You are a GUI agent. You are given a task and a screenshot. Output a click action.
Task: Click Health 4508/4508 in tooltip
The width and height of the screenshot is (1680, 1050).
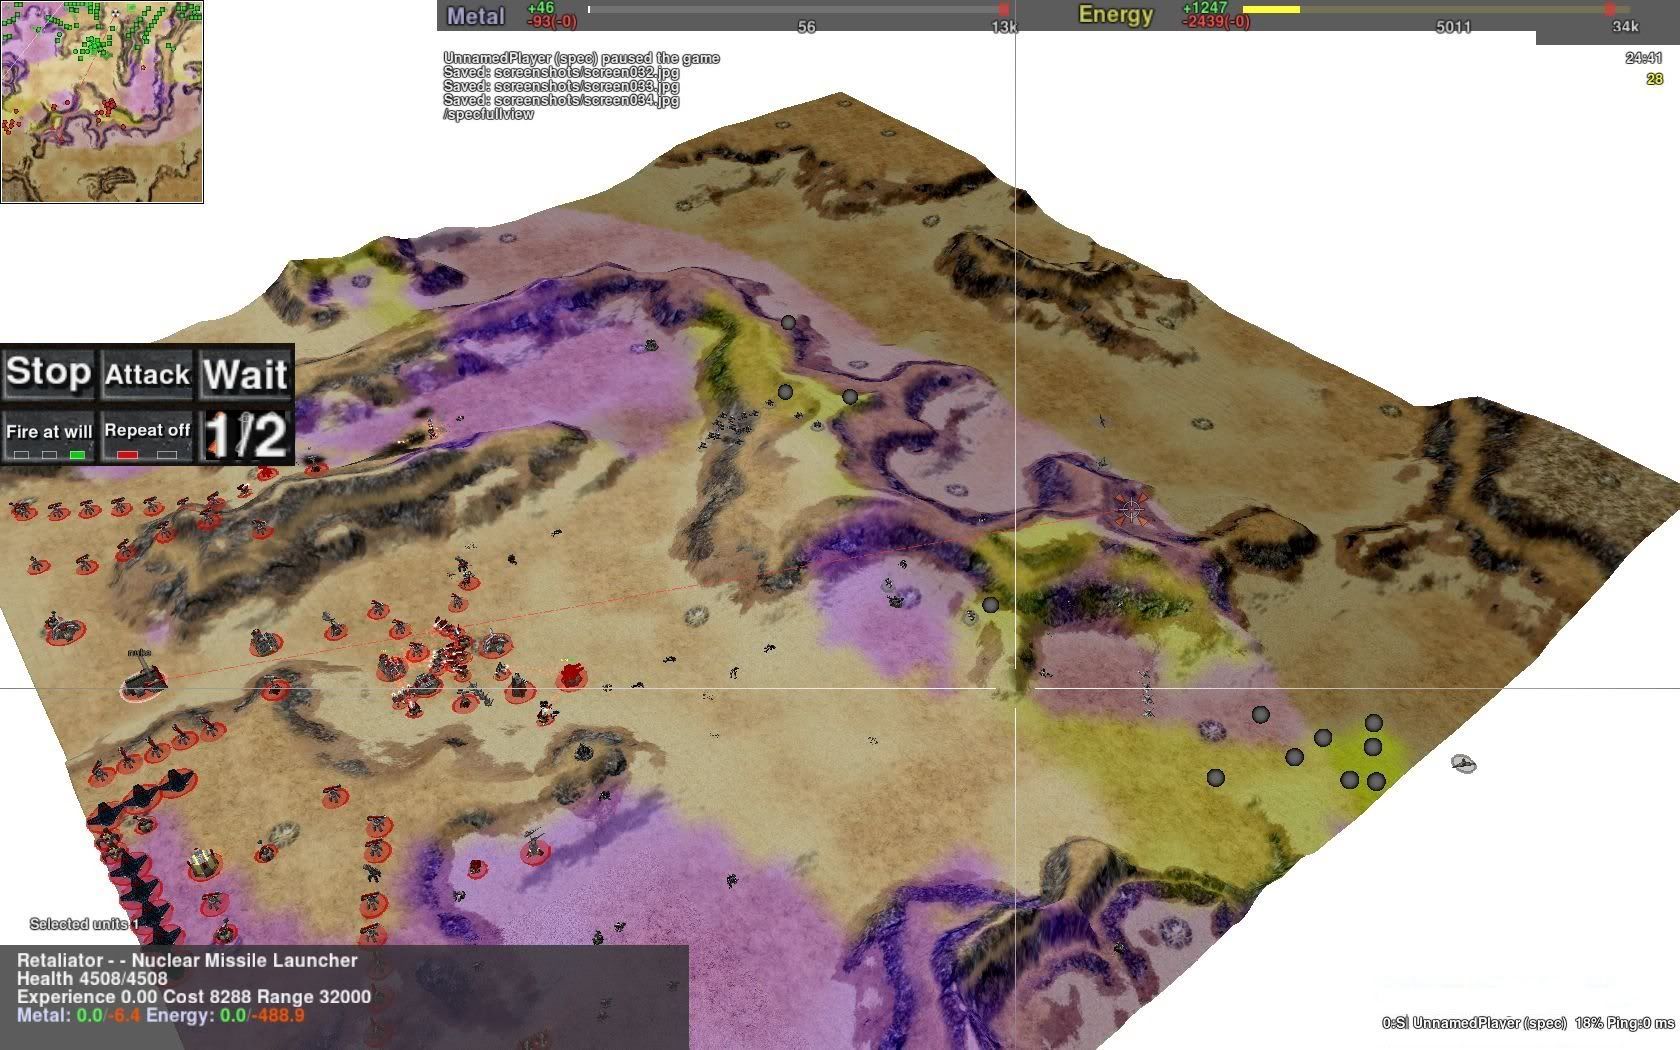point(92,978)
